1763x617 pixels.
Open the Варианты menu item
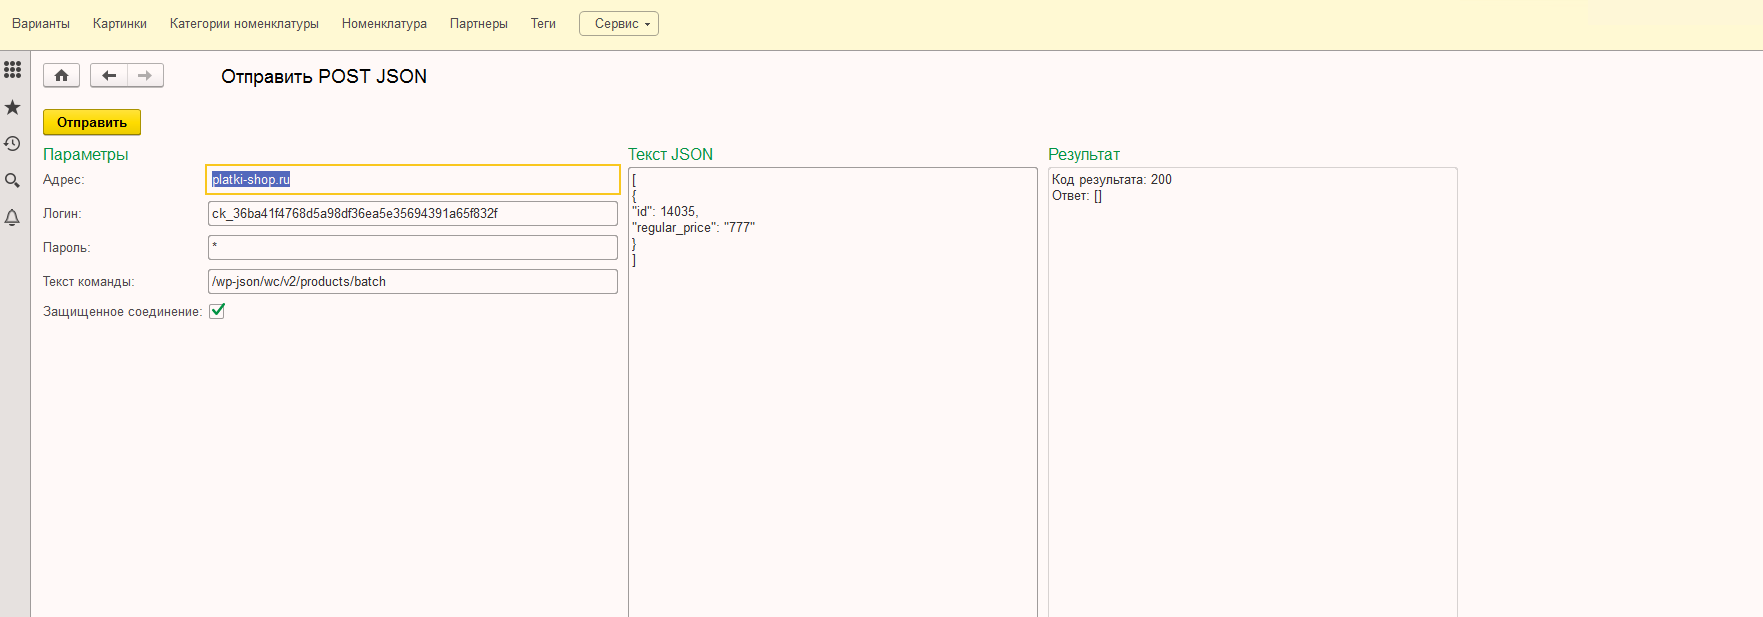[x=41, y=24]
